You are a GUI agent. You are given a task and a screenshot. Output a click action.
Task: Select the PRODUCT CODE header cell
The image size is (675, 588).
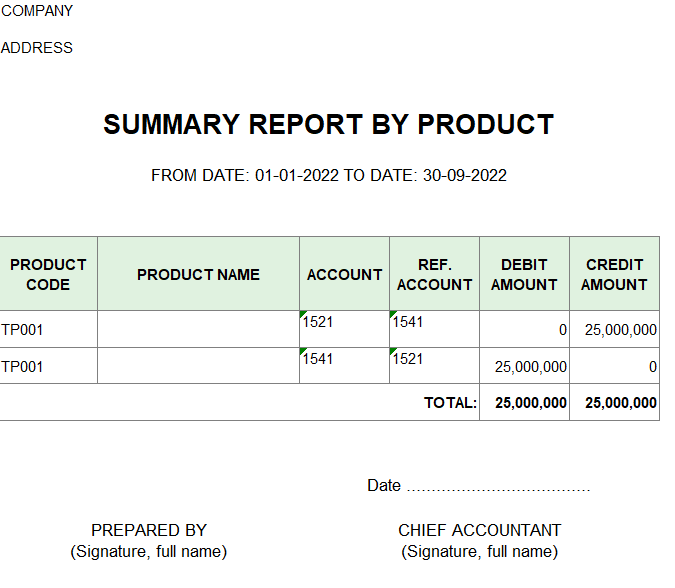click(48, 274)
